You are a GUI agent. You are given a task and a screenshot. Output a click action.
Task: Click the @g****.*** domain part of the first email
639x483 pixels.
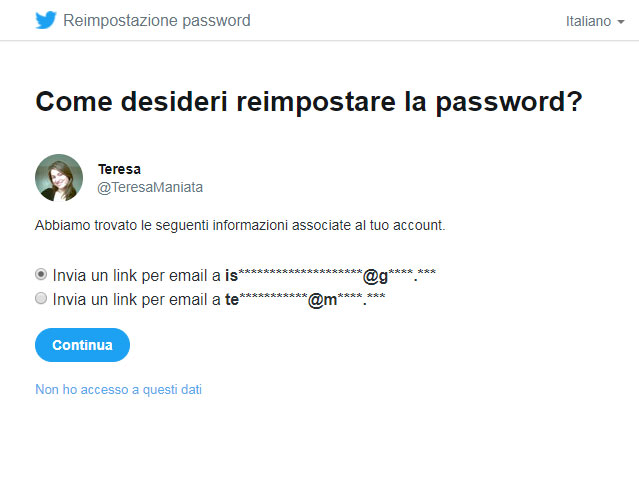[399, 276]
